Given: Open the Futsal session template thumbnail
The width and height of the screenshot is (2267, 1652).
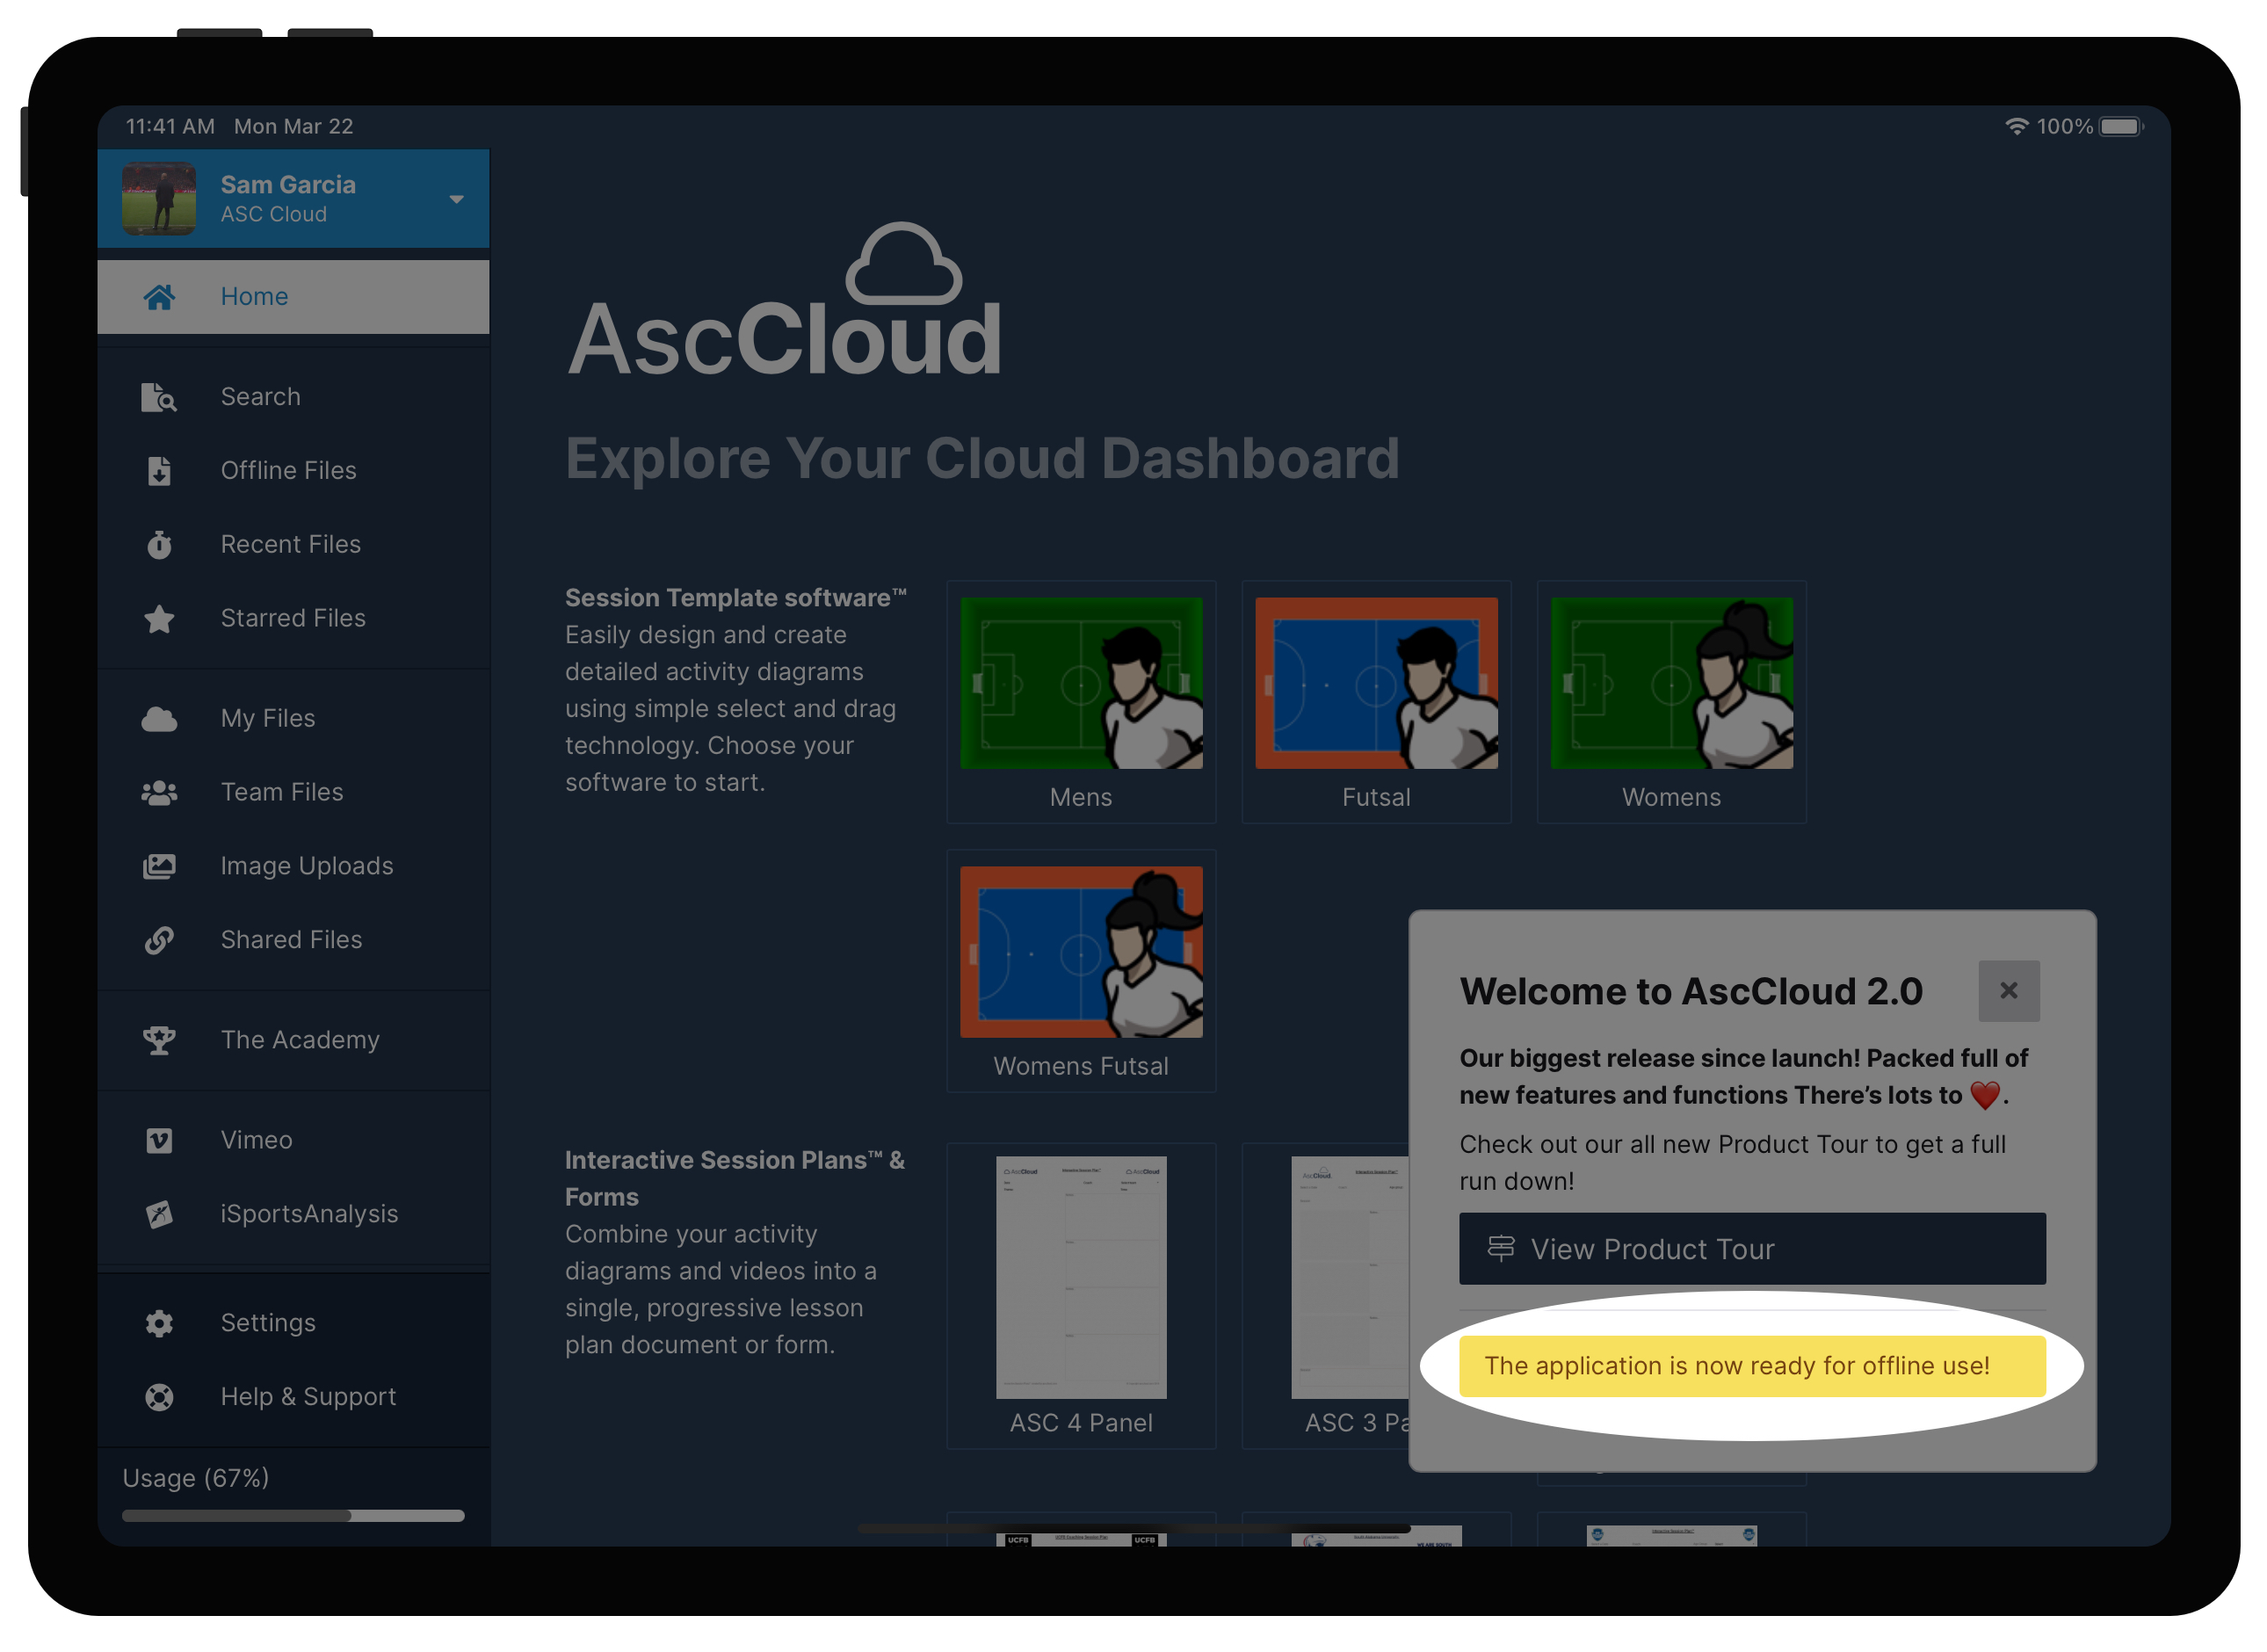Looking at the screenshot, I should [1376, 684].
